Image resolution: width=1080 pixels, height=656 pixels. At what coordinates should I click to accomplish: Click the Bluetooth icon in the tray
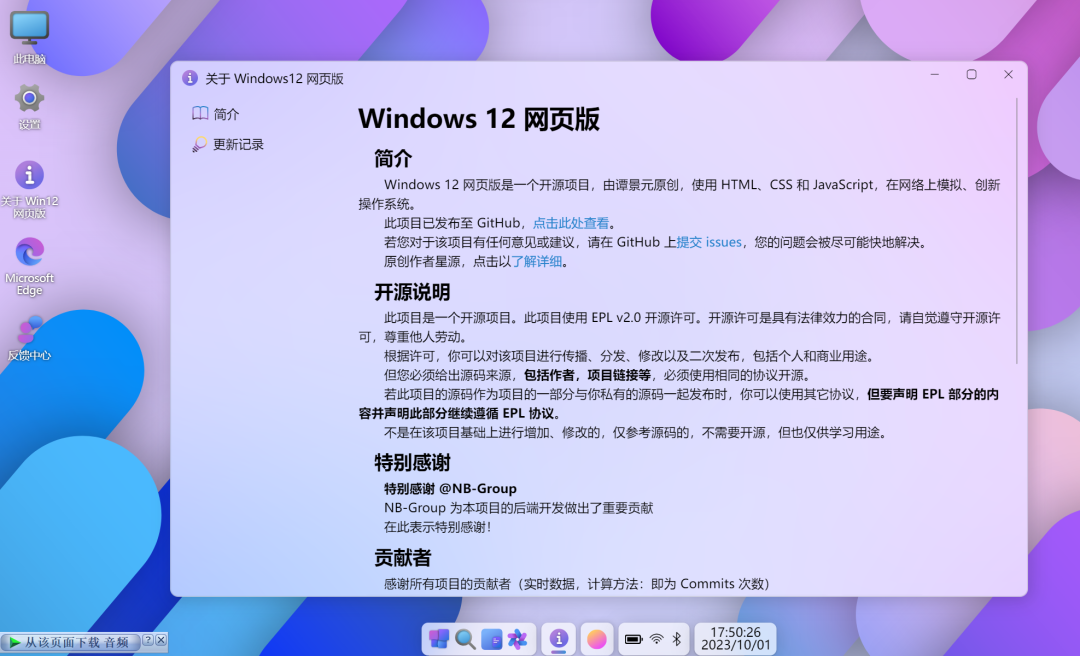[676, 639]
